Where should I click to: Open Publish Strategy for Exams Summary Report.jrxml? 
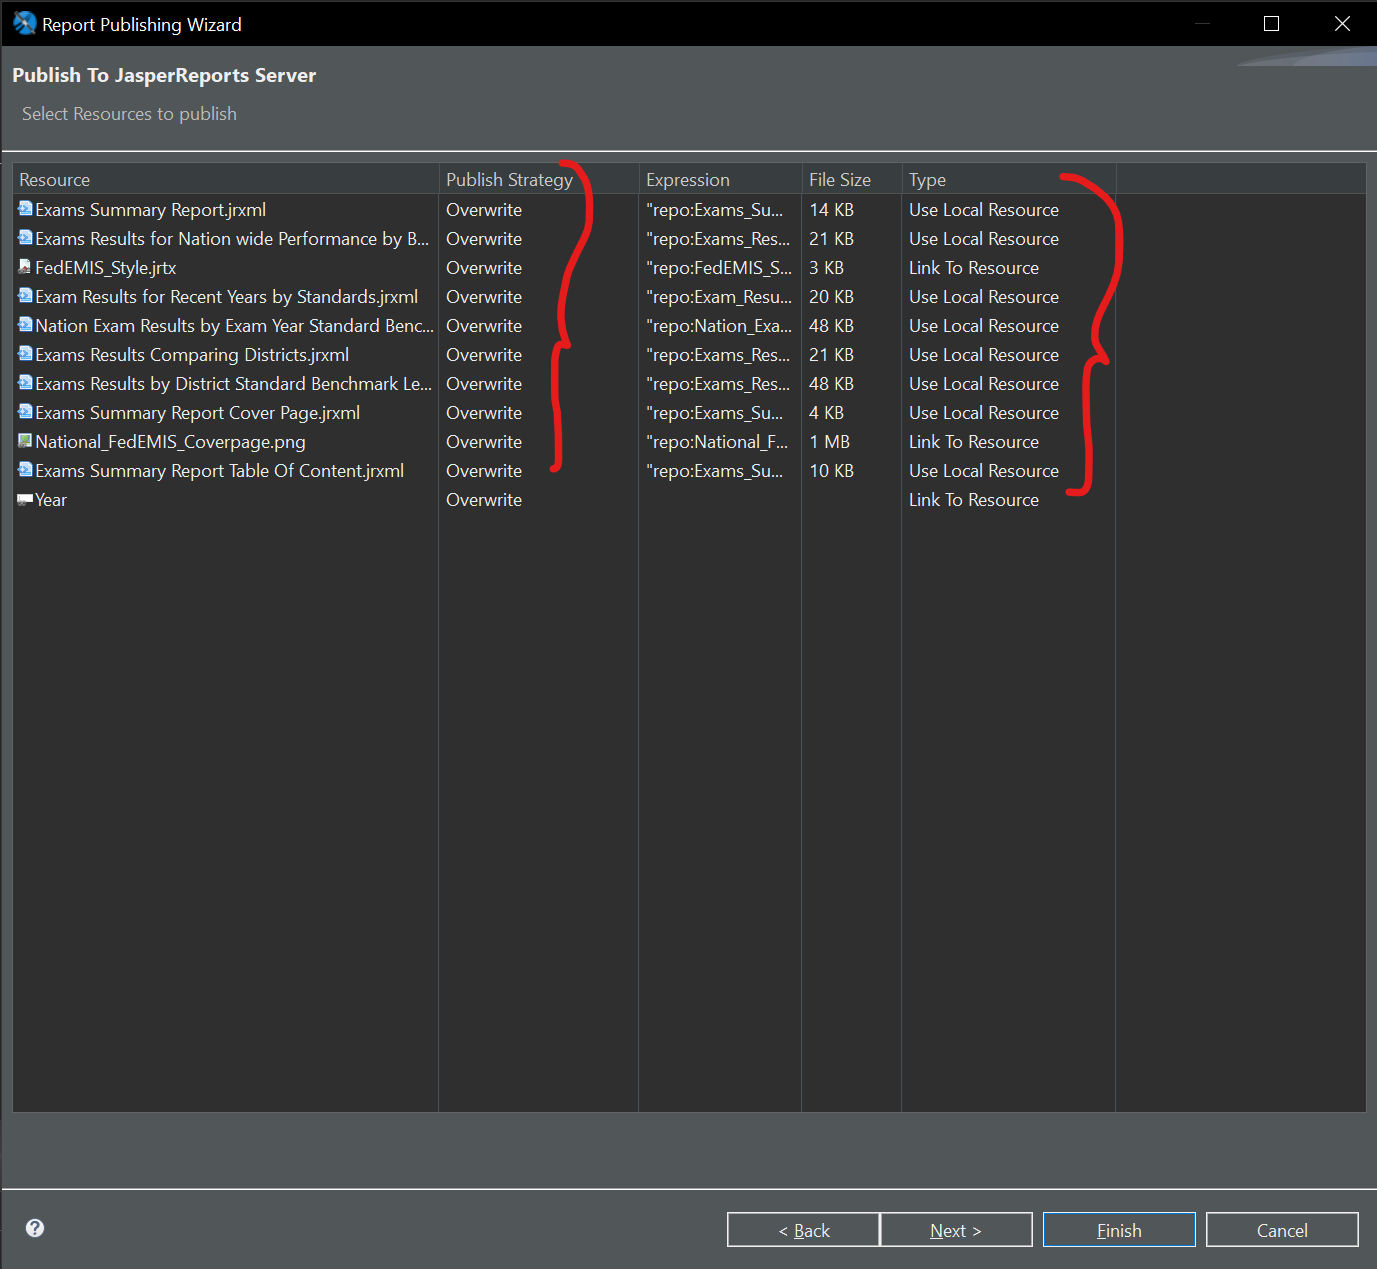(484, 210)
